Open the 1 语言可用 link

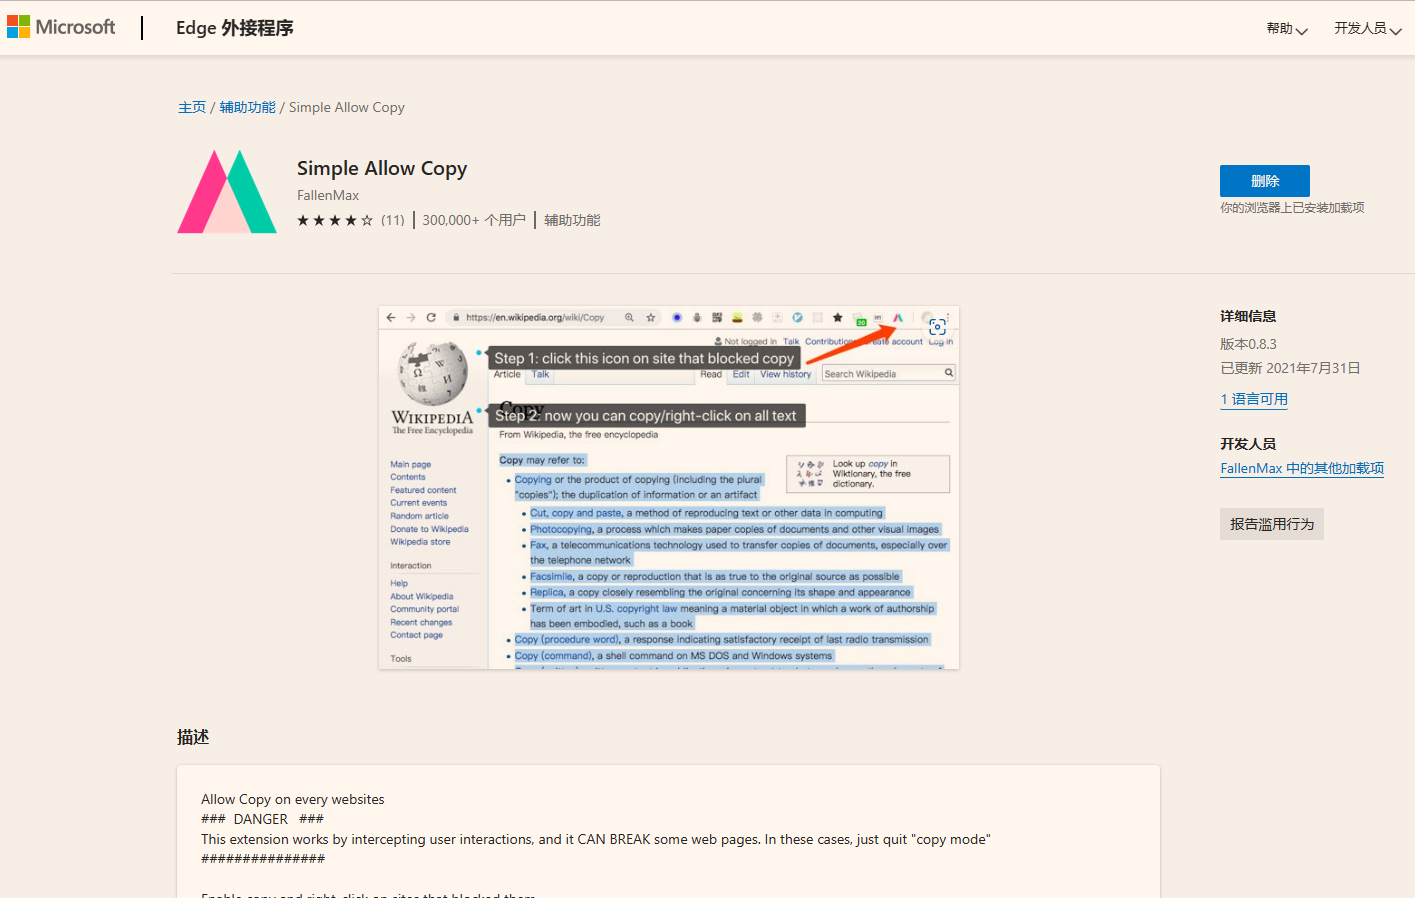coord(1254,399)
